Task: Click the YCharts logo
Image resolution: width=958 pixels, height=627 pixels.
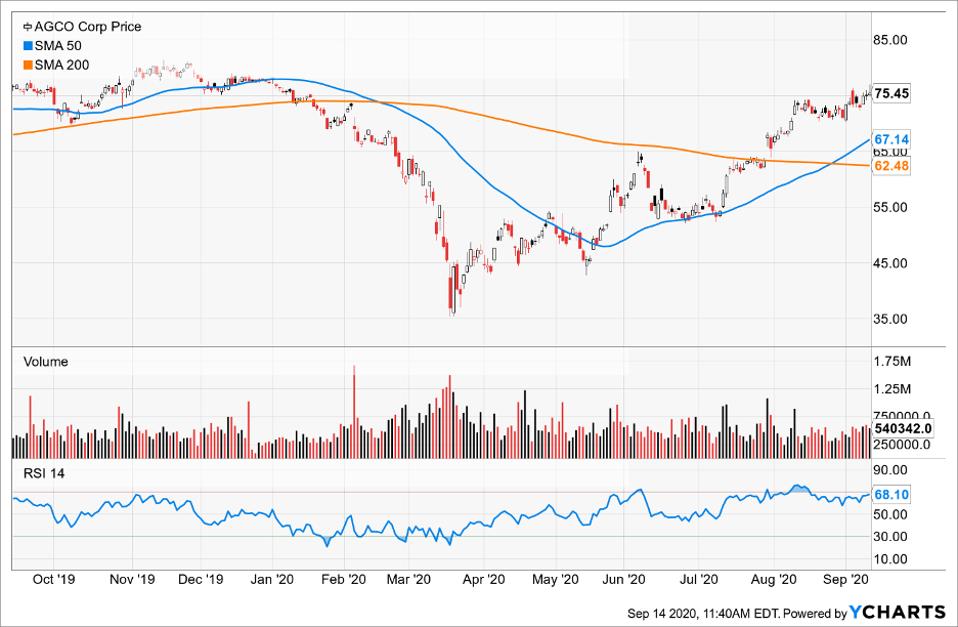Action: 898,611
